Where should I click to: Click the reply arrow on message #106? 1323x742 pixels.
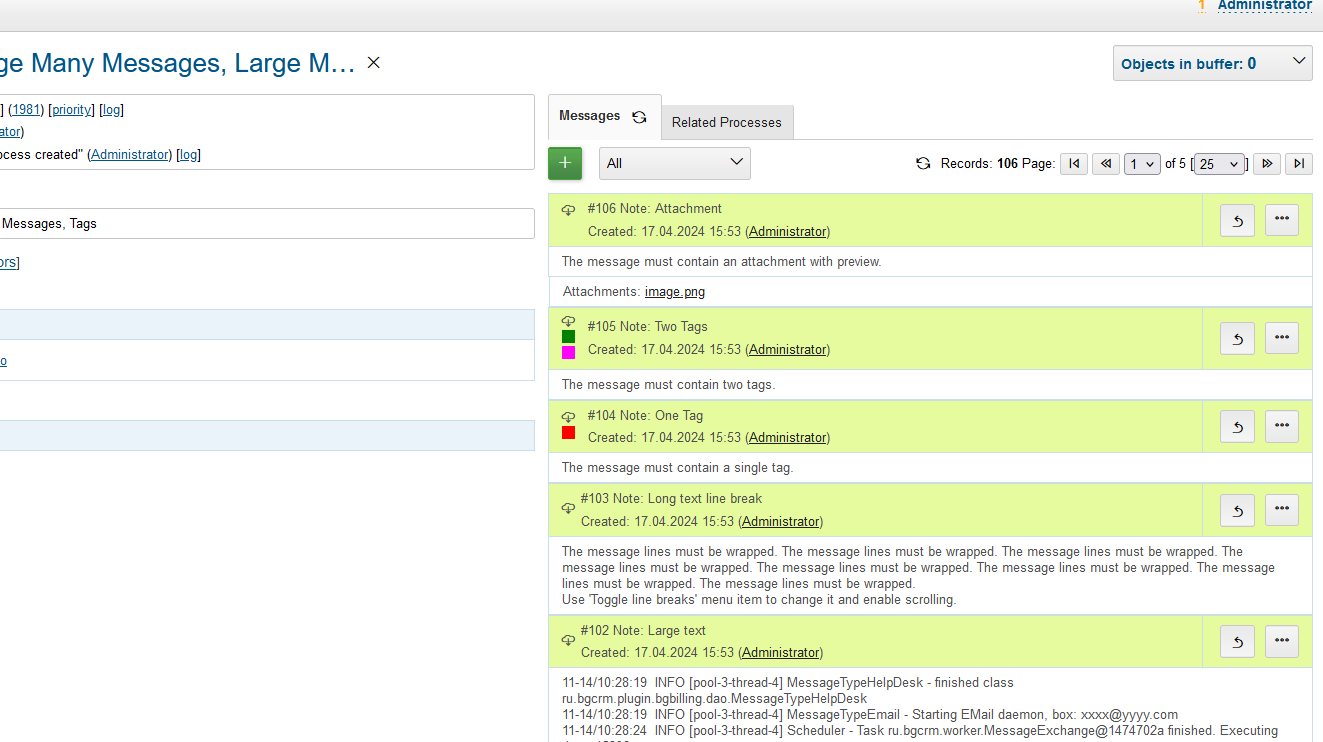(1237, 221)
